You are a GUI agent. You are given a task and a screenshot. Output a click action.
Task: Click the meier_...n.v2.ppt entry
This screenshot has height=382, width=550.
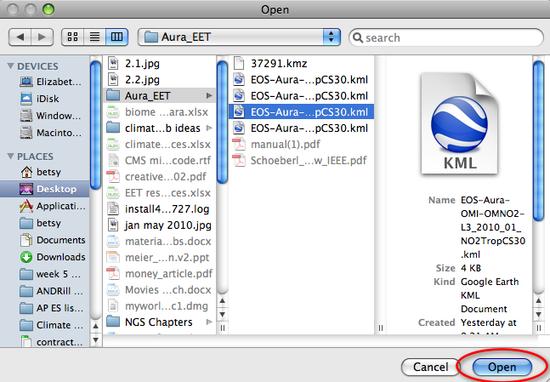pos(159,257)
